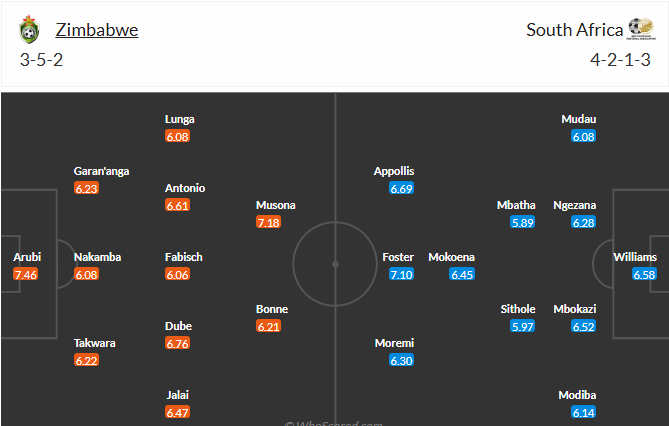The height and width of the screenshot is (426, 669).
Task: Select Arubi's 7.46 rating badge
Action: tap(25, 274)
